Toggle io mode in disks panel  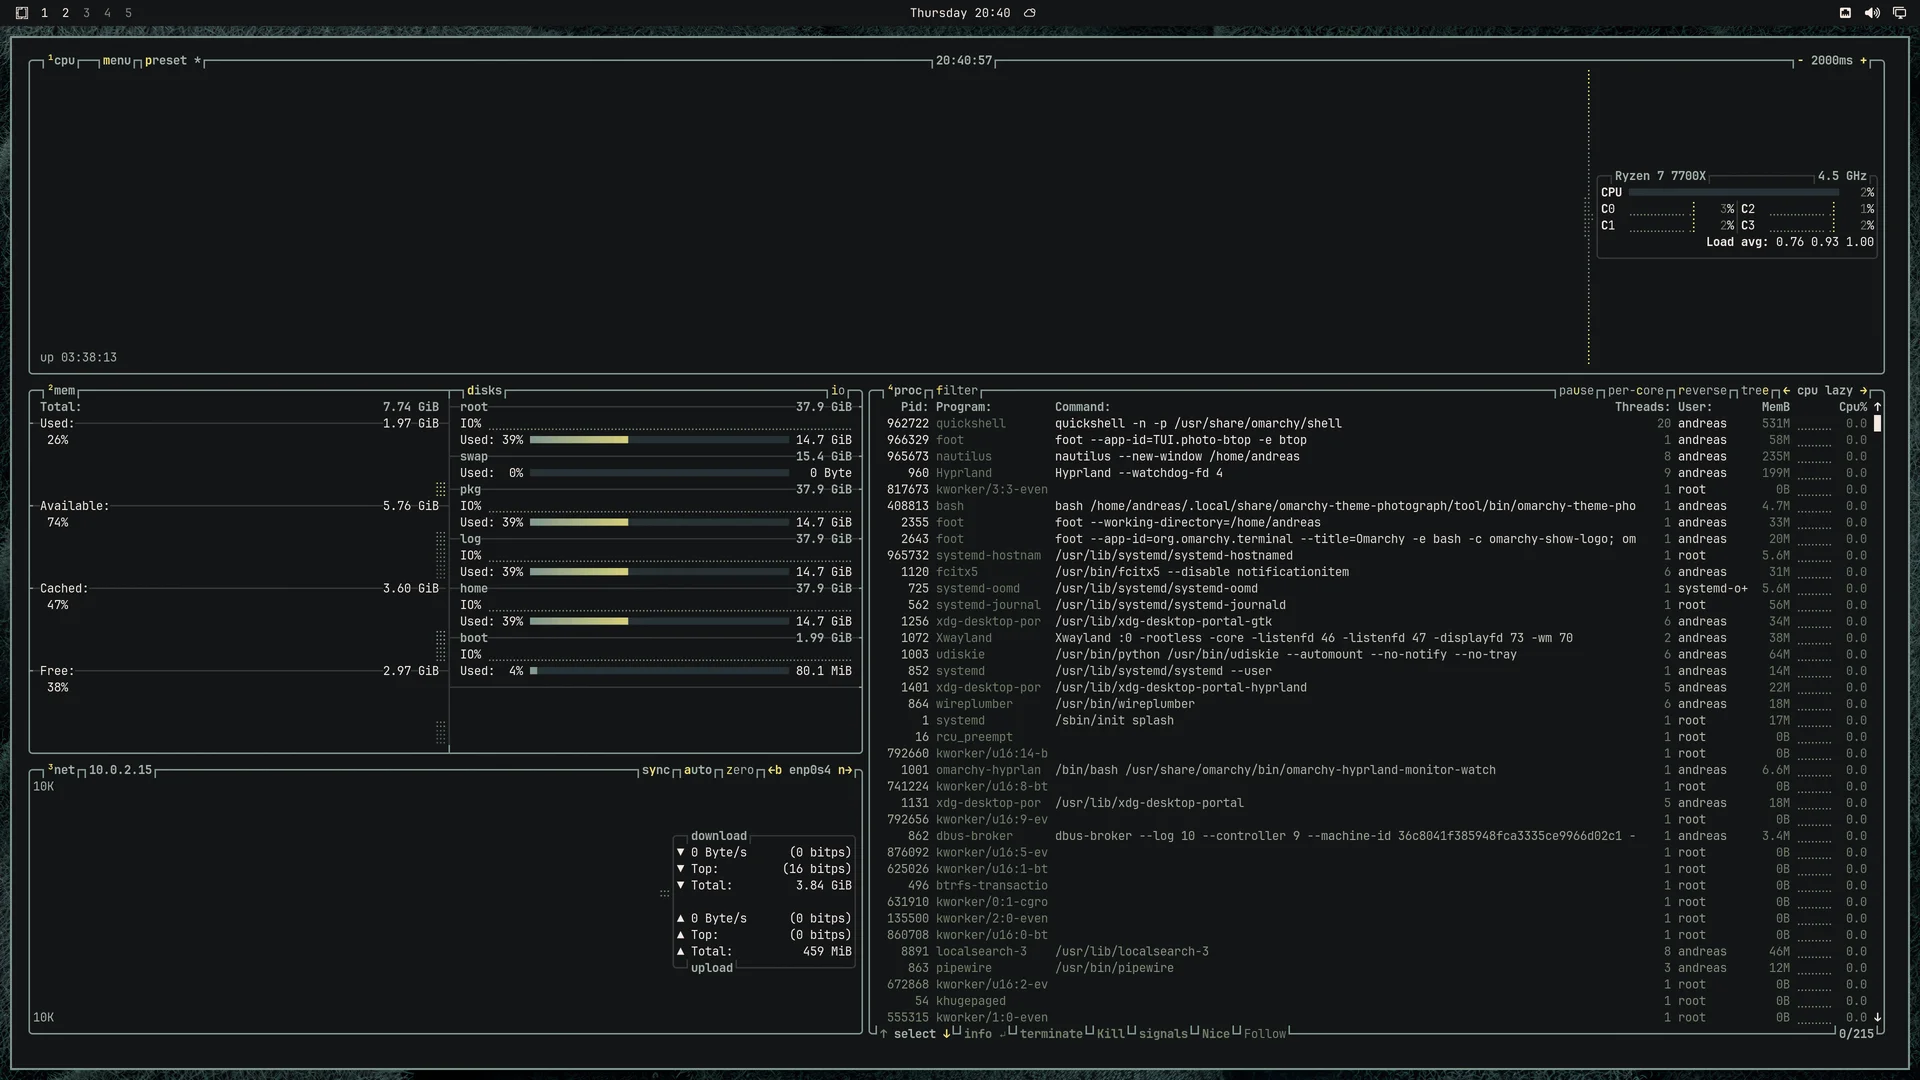(x=838, y=391)
